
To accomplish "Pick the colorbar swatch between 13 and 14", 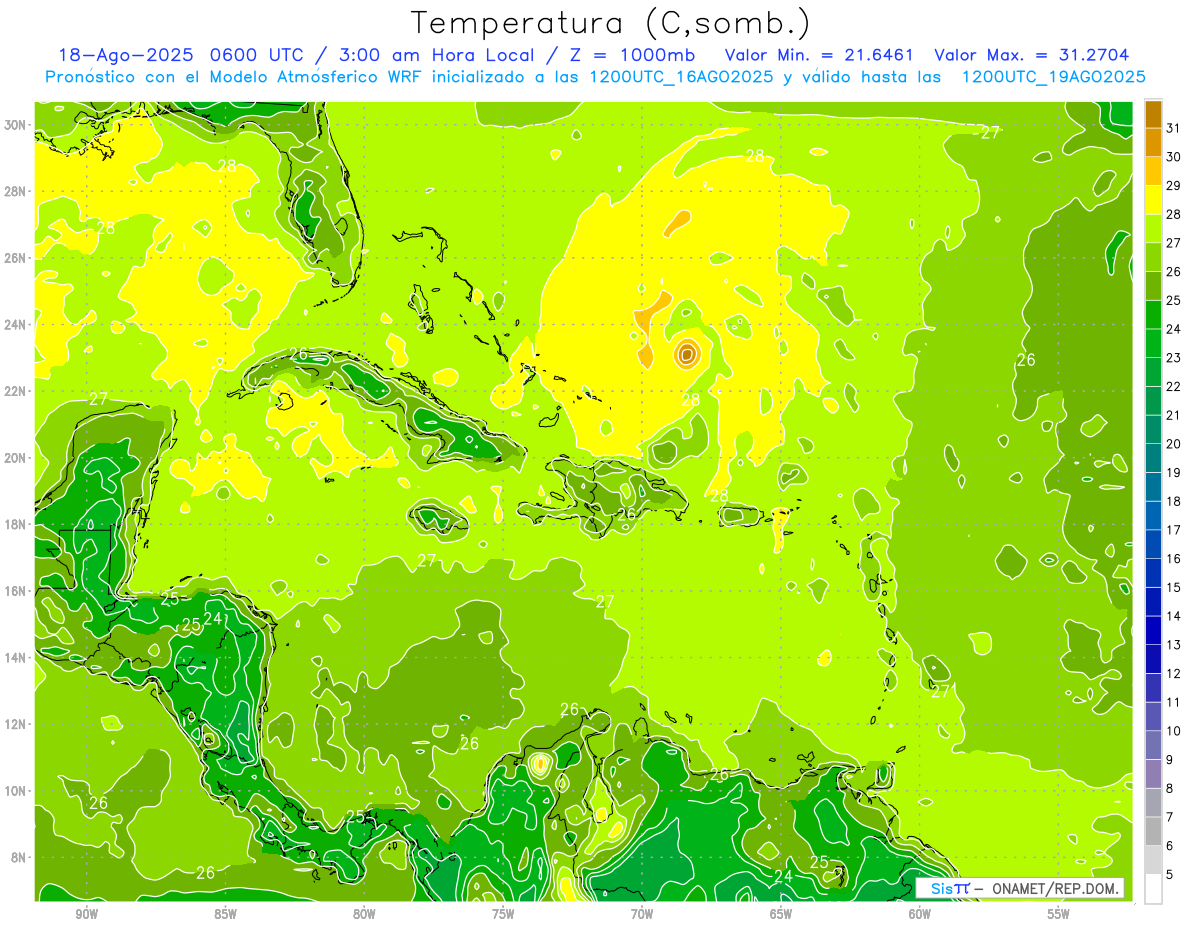I will [1153, 630].
